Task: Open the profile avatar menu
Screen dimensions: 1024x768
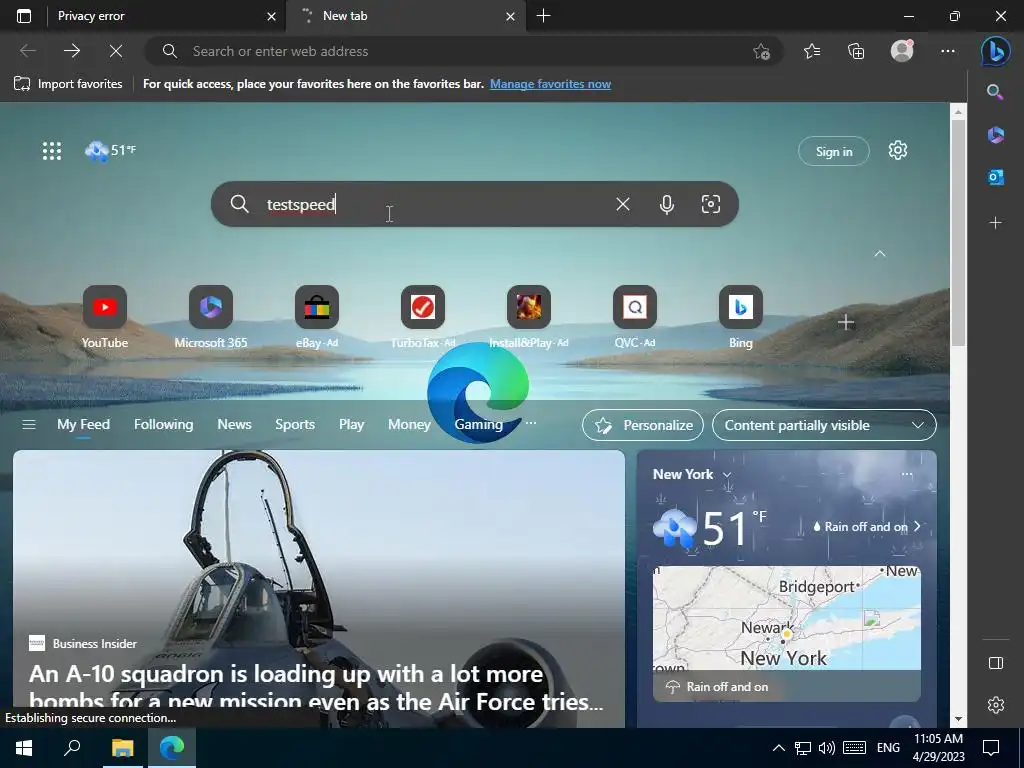Action: click(902, 51)
